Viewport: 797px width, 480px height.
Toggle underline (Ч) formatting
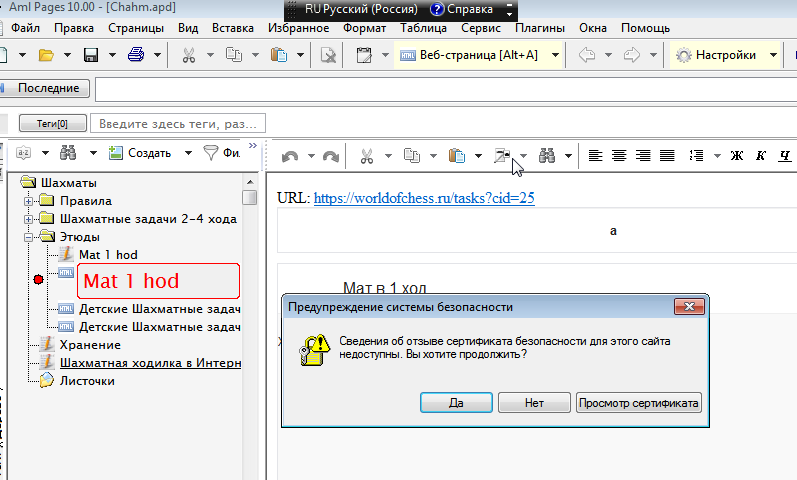point(784,156)
